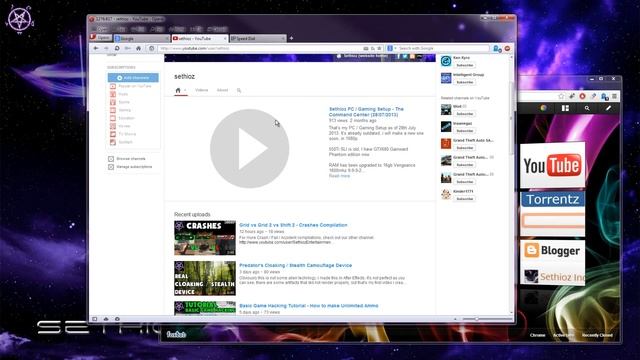Click the Add channels button
This screenshot has height=360, width=640.
133,78
